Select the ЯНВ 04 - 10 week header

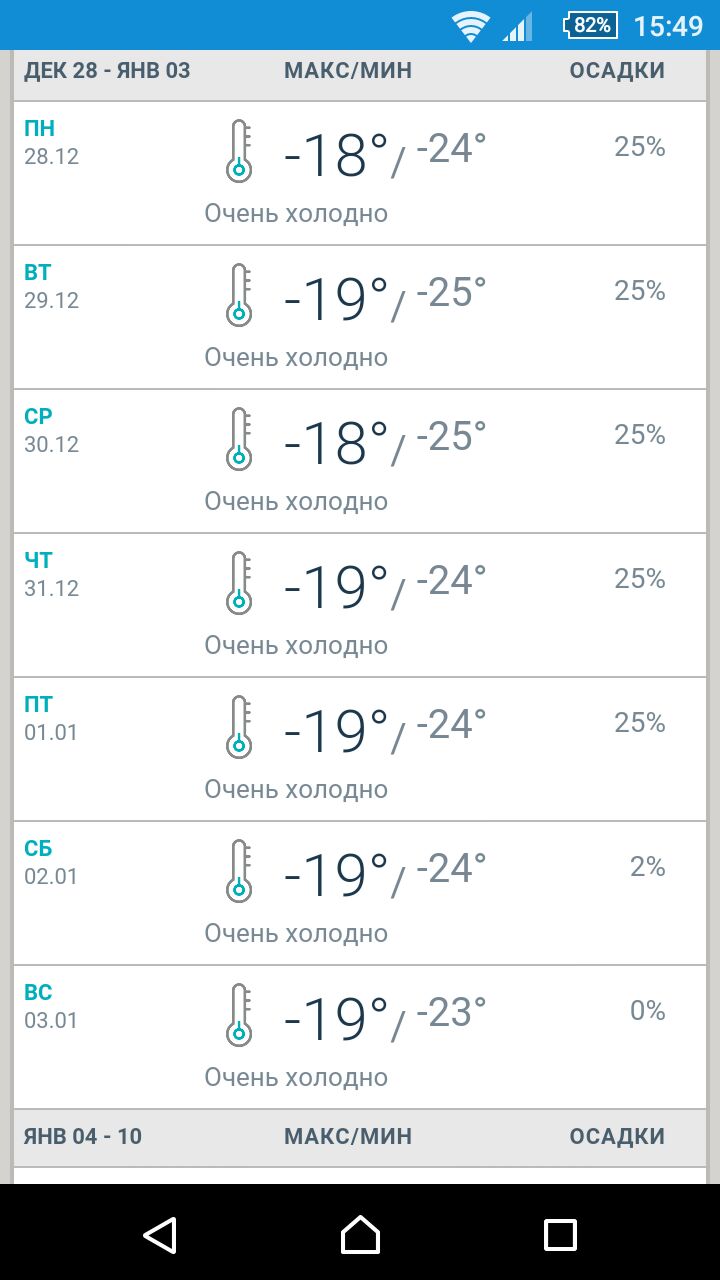(83, 1136)
